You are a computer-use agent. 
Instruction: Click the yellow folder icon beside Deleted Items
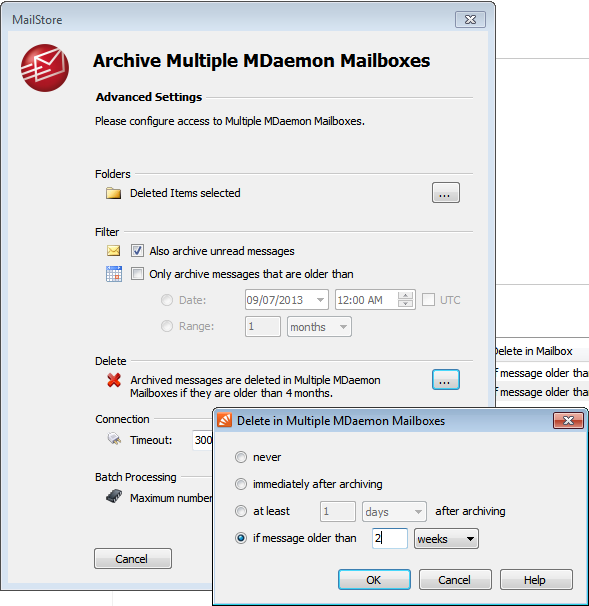coord(114,193)
